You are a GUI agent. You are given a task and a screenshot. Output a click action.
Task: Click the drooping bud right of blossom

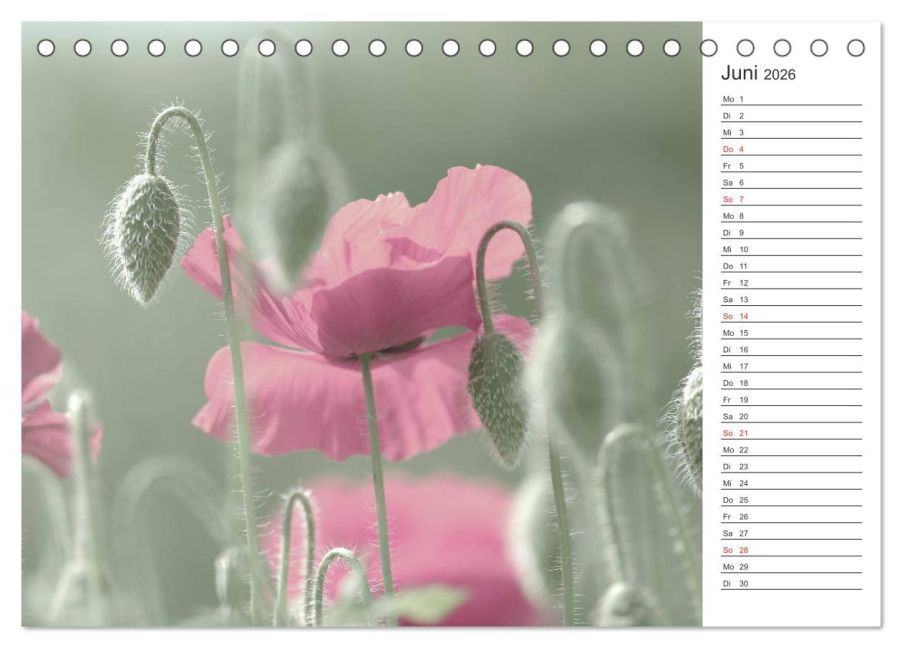point(498,397)
